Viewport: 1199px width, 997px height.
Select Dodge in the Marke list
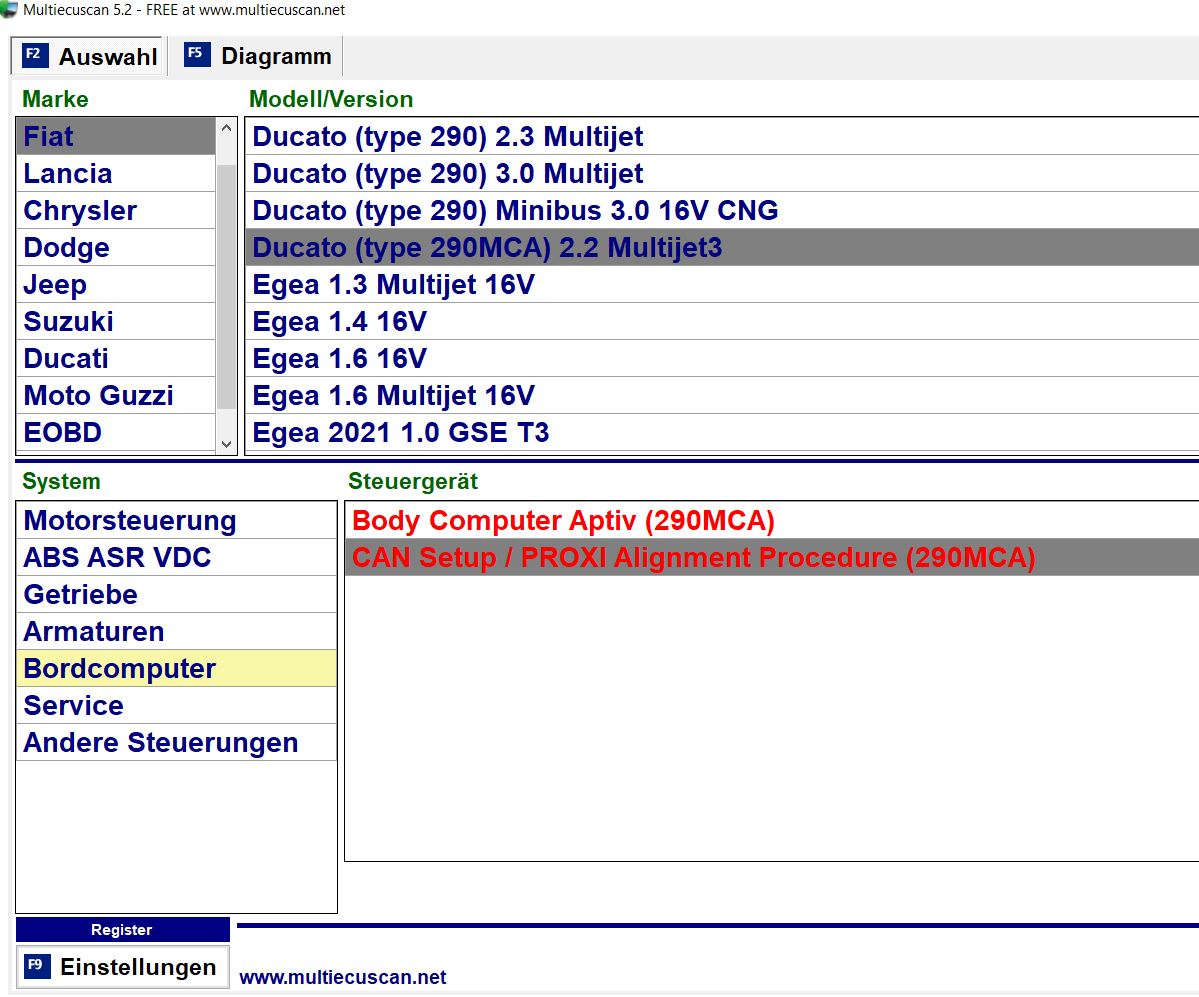116,248
